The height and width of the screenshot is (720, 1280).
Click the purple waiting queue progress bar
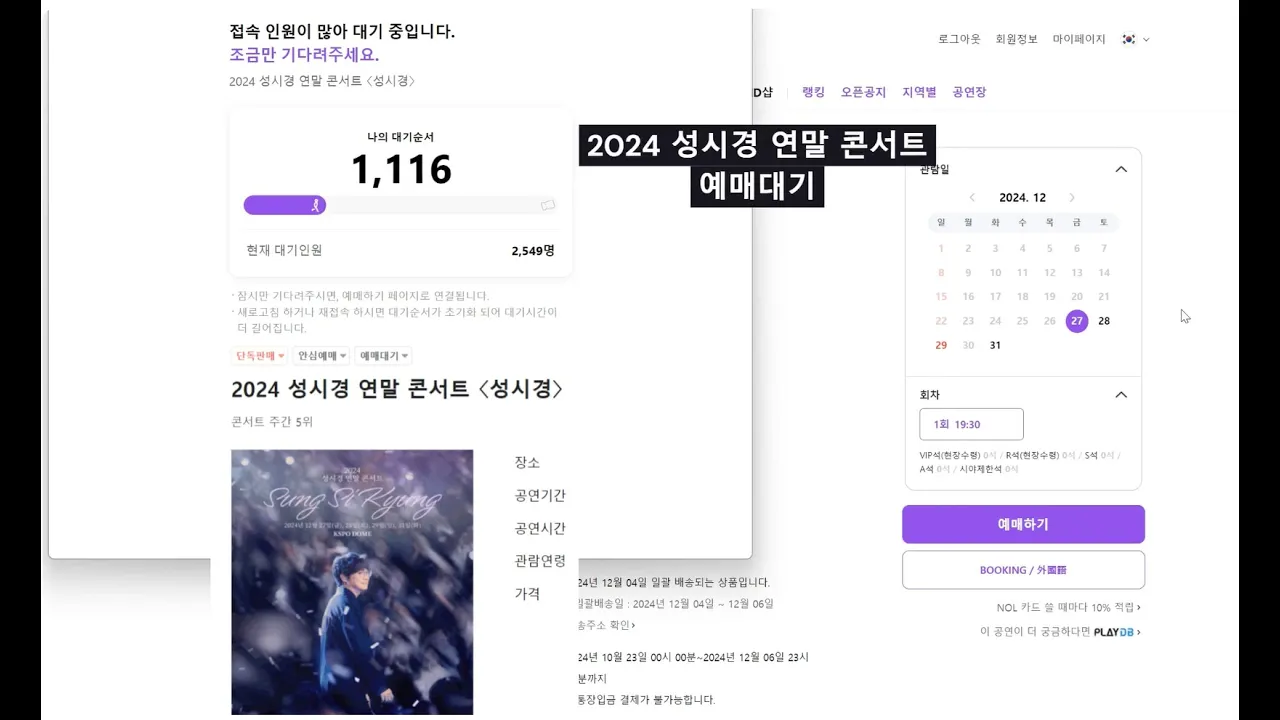click(284, 205)
